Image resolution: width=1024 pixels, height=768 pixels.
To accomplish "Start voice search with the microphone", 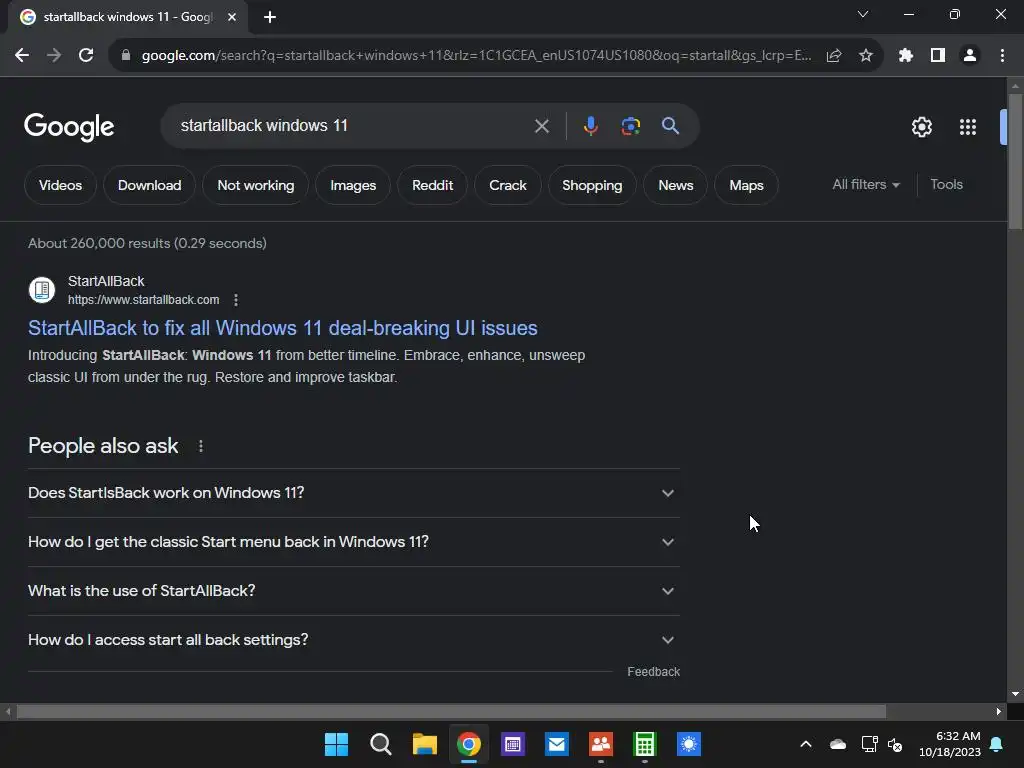I will pos(590,126).
